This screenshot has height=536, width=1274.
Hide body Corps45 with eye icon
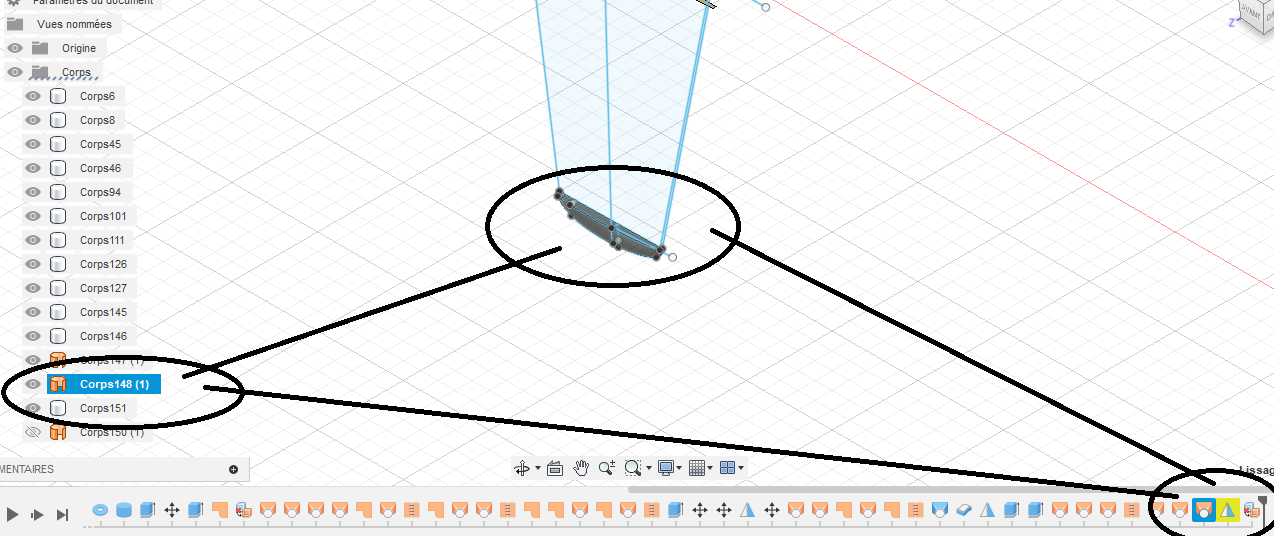pyautogui.click(x=33, y=144)
